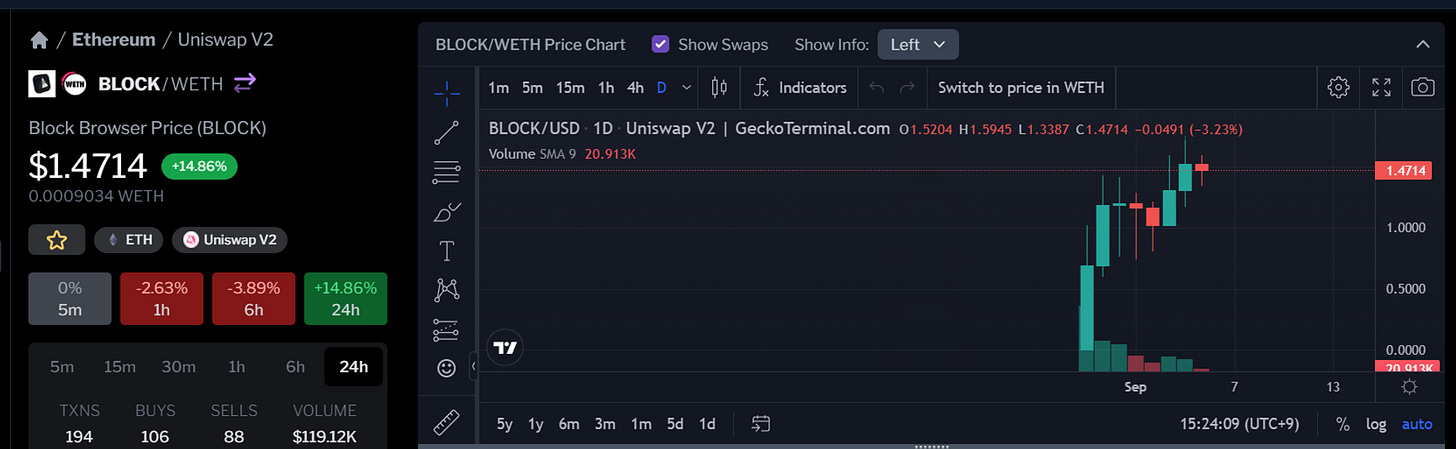This screenshot has width=1456, height=449.
Task: Select the trend line drawing tool
Action: (x=447, y=132)
